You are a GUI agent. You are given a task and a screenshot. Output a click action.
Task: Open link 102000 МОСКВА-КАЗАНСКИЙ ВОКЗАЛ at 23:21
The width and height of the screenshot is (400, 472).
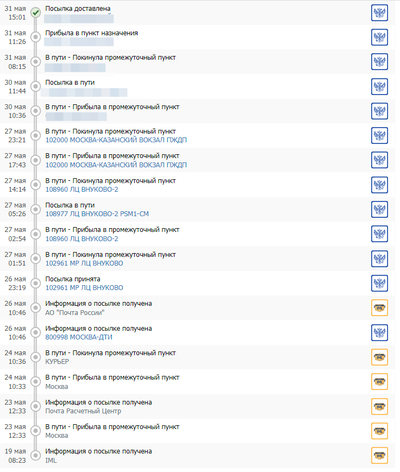coord(116,140)
